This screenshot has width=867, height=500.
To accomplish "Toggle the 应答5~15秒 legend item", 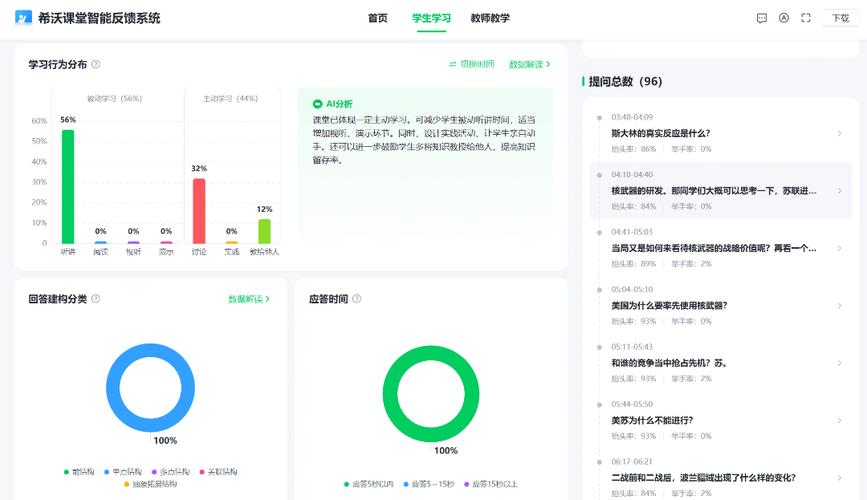I will (429, 484).
